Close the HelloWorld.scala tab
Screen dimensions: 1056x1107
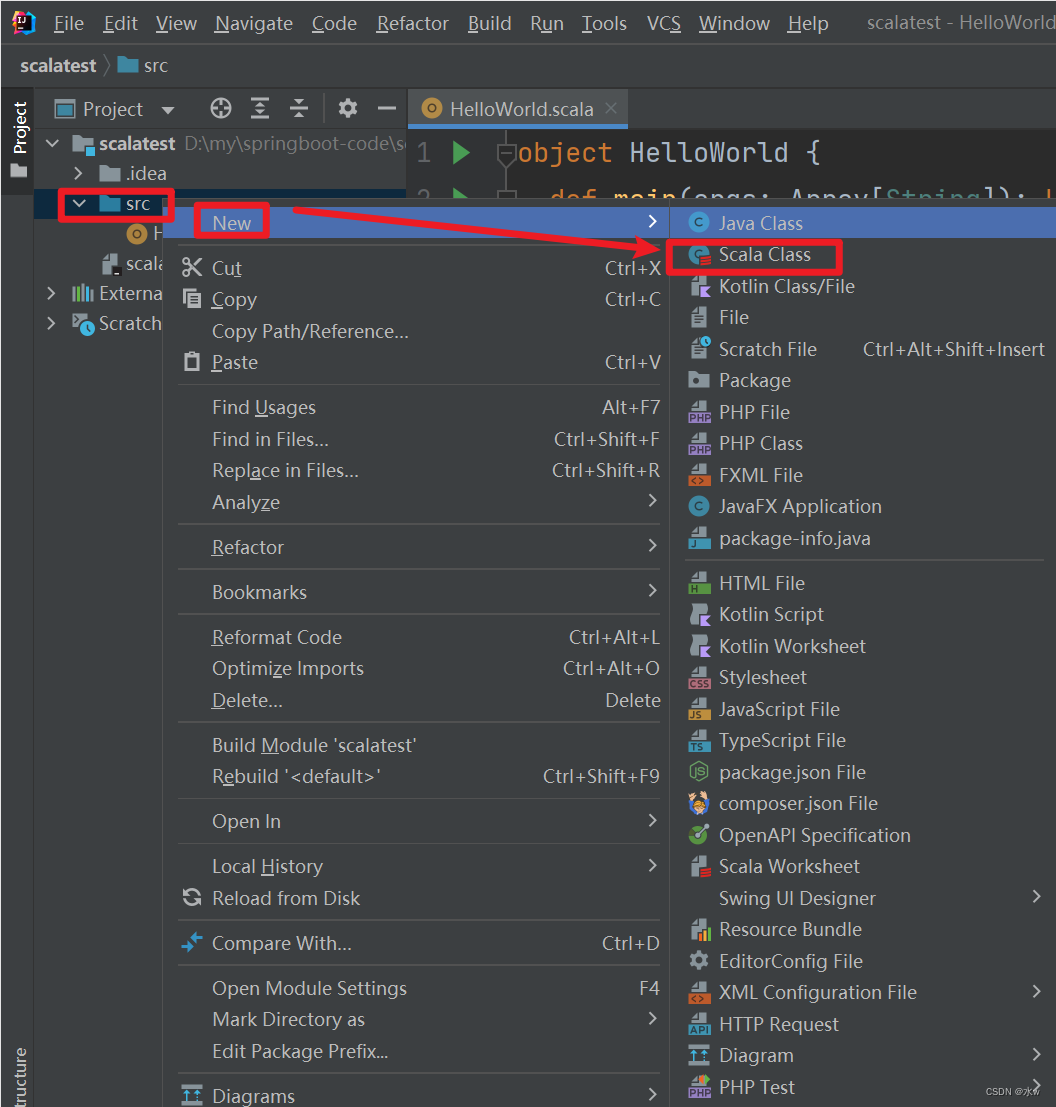[x=611, y=109]
